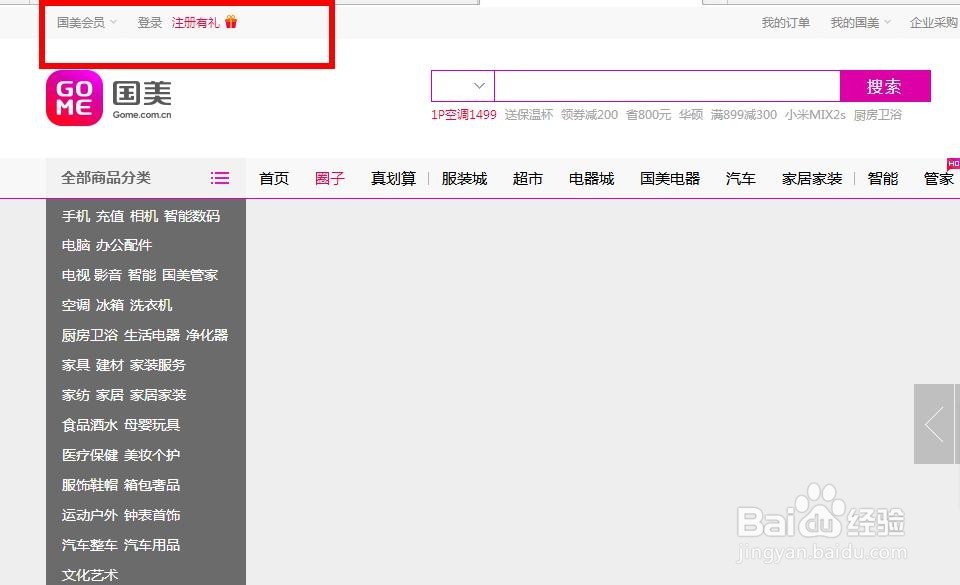The image size is (960, 585).
Task: Select 电脑 in category sidebar
Action: [76, 245]
